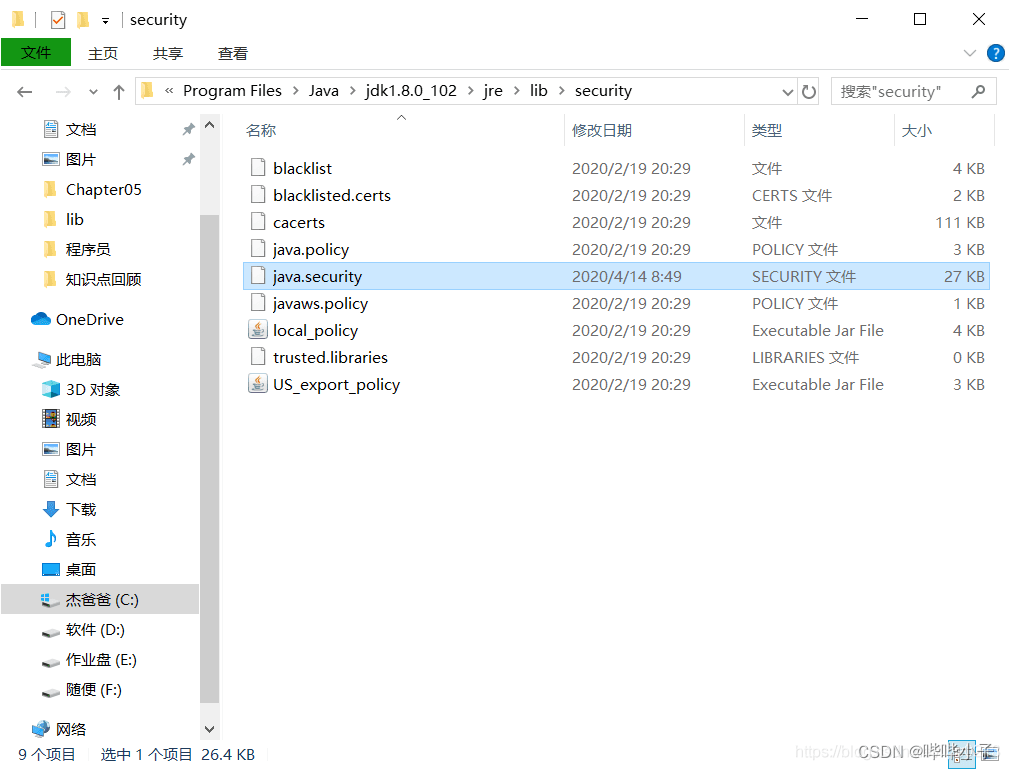This screenshot has height=770, width=1010.
Task: Click the 软件 (D:) drive icon
Action: (51, 632)
